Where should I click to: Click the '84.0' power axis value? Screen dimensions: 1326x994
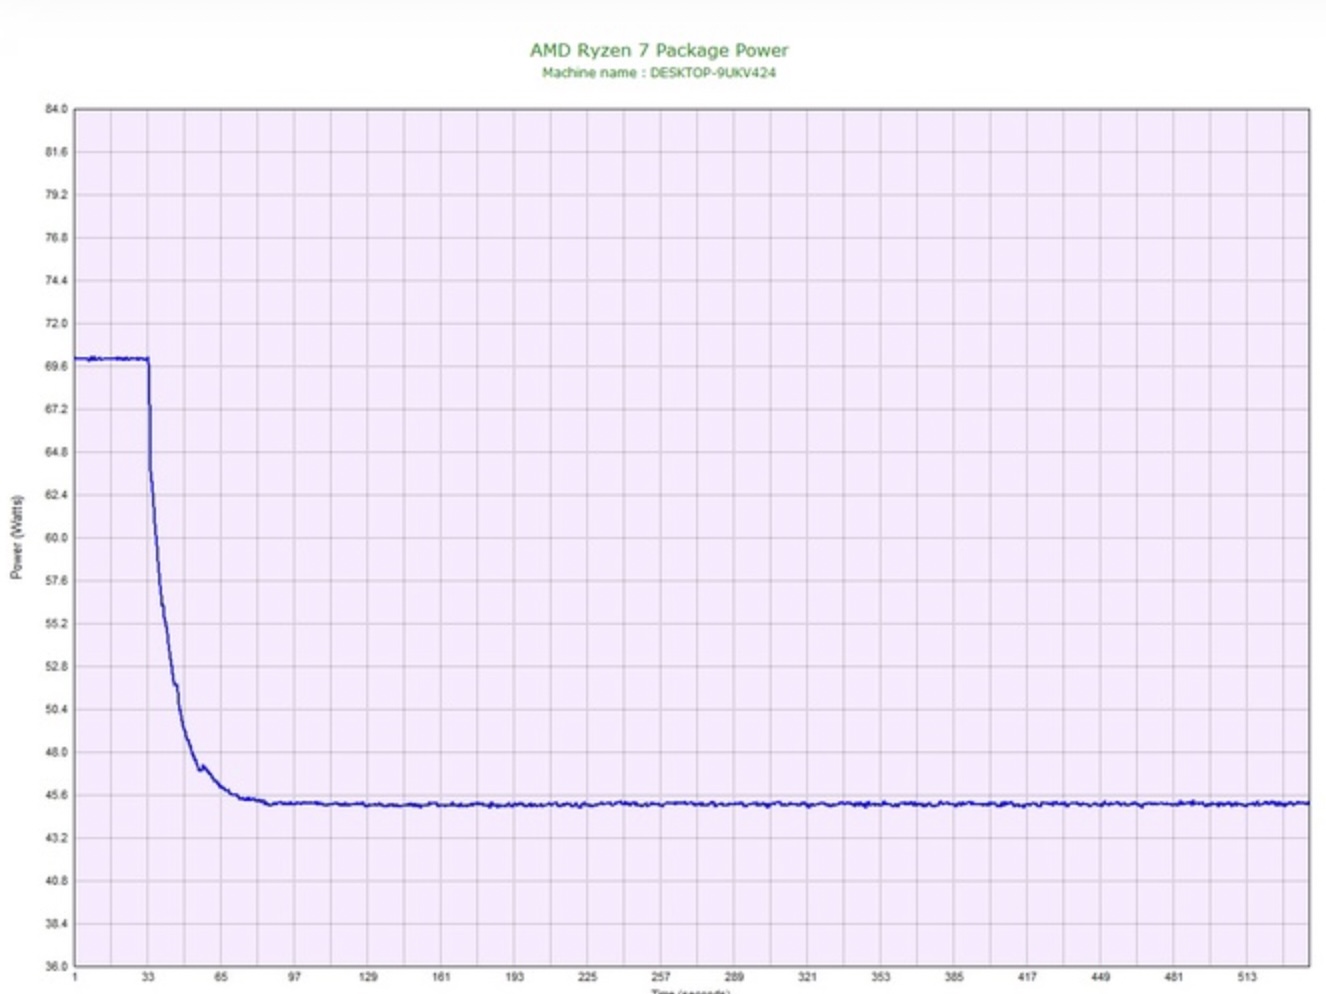coord(56,109)
